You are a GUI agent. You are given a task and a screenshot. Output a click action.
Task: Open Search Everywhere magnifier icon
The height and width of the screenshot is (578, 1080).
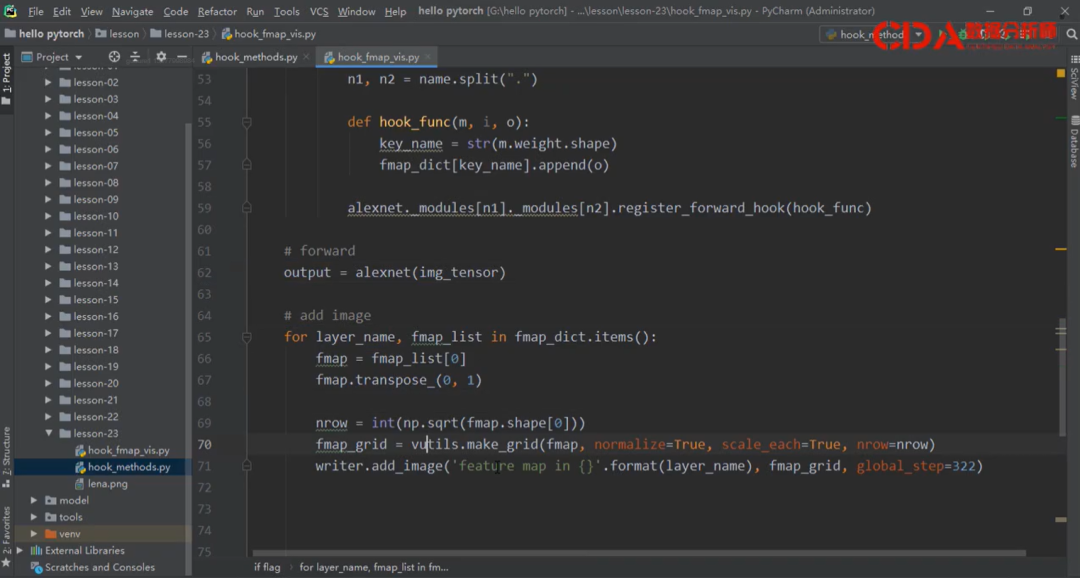(1072, 34)
